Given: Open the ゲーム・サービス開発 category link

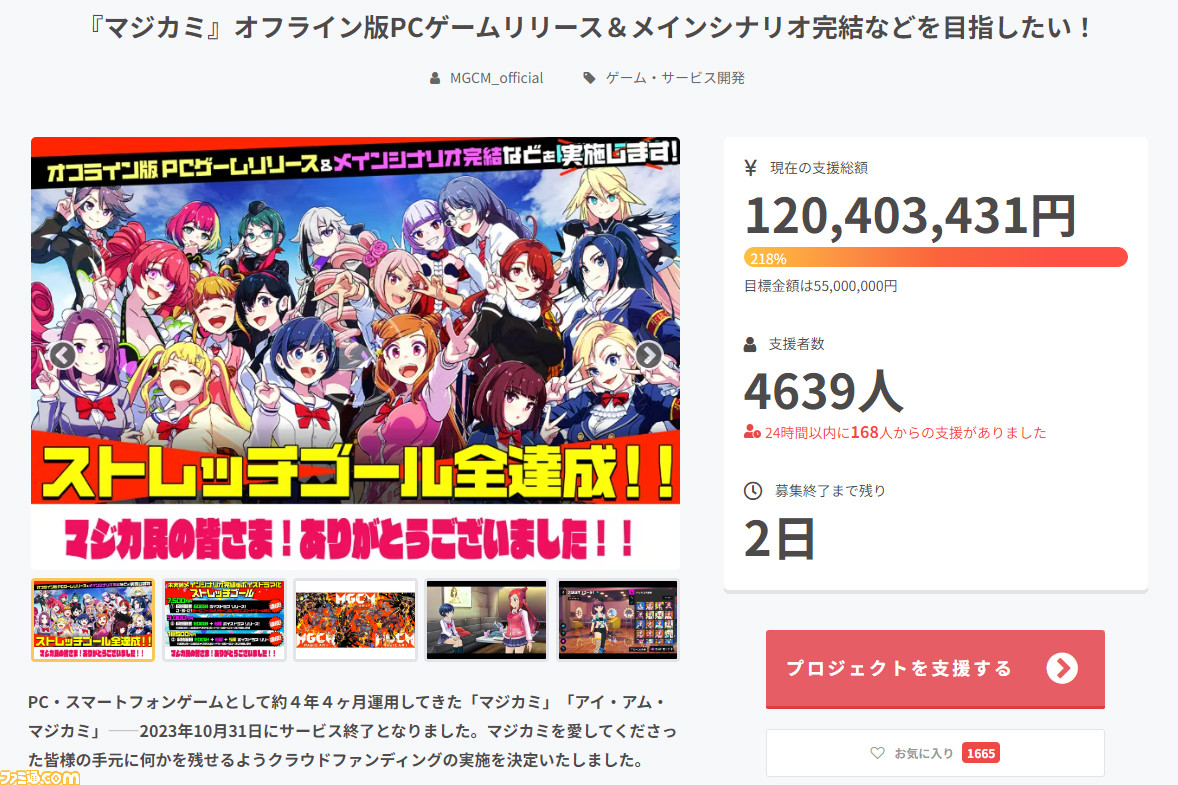Looking at the screenshot, I should (675, 78).
